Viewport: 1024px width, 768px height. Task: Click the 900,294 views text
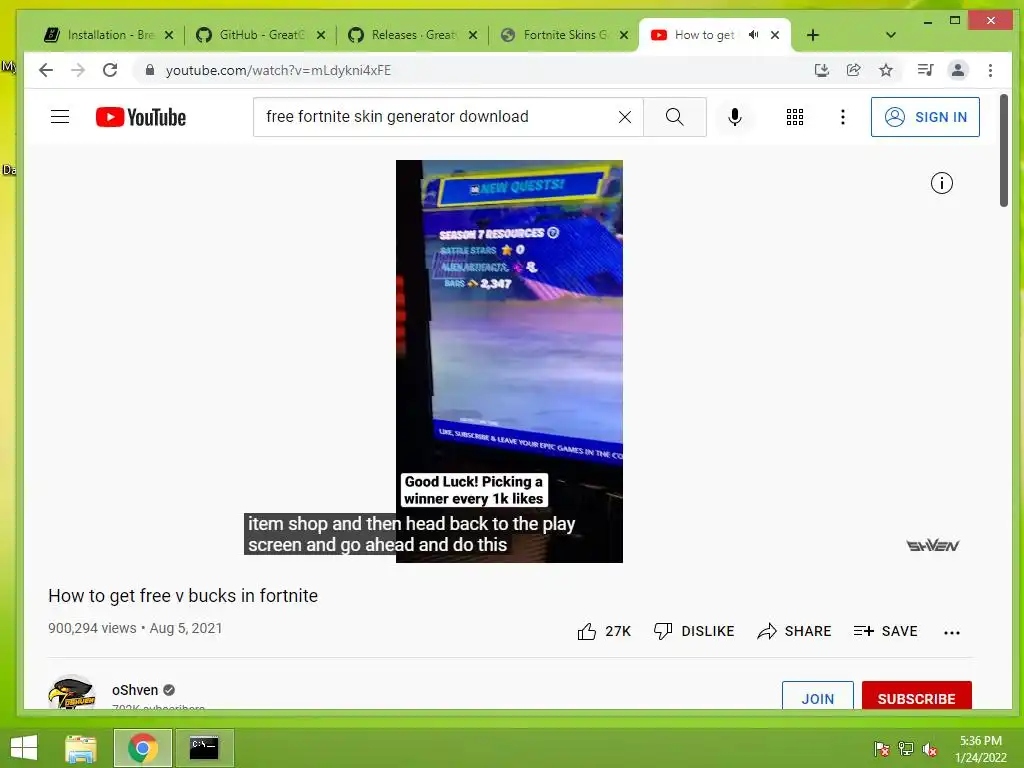pos(92,628)
